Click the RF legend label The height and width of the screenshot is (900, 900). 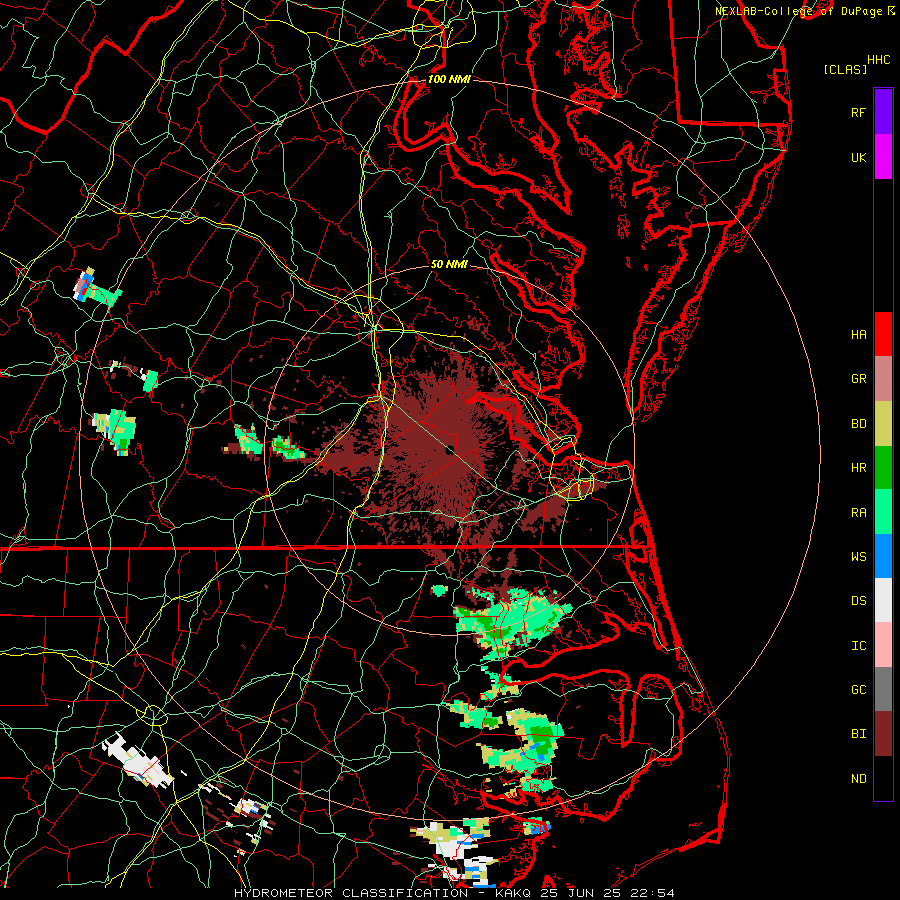coord(858,112)
